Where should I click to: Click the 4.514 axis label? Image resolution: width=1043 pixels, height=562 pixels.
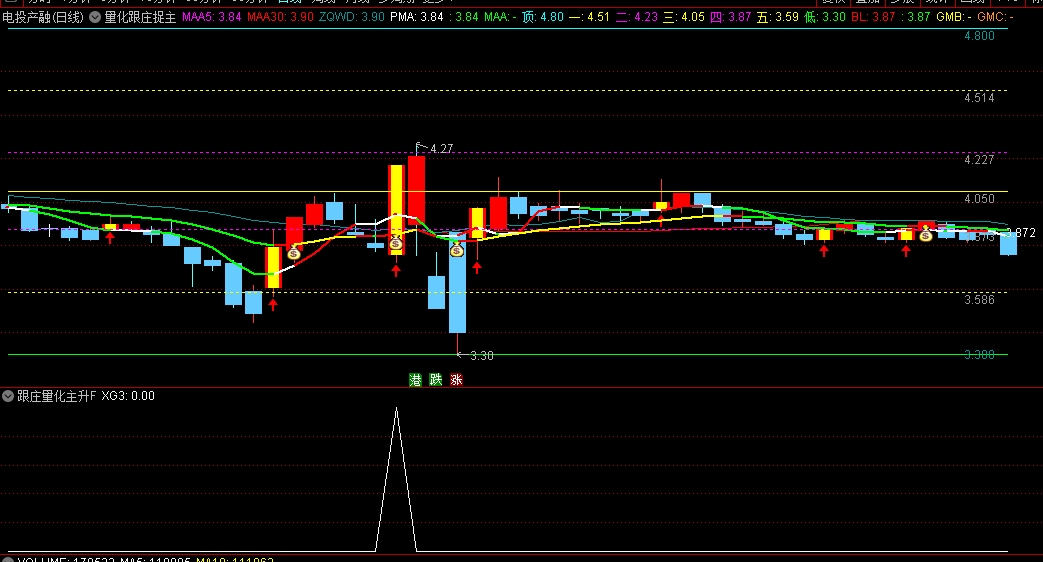click(x=979, y=98)
